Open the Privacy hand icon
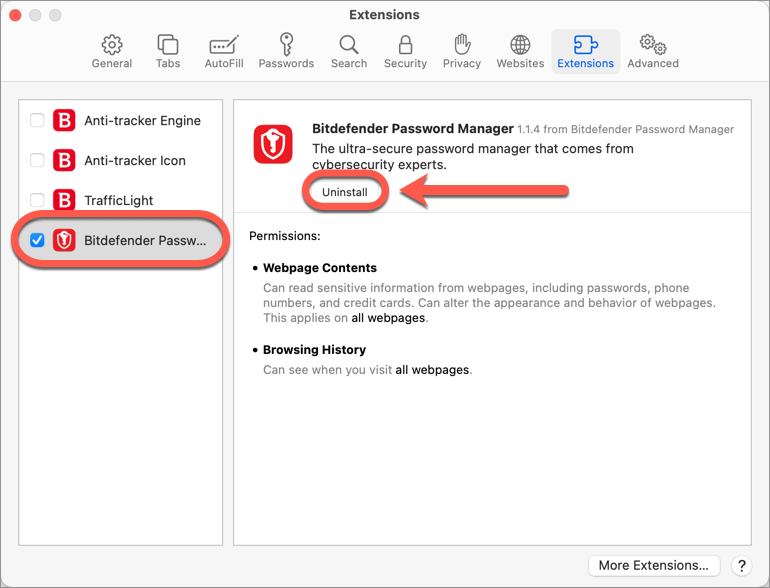Viewport: 770px width, 588px height. coord(462,44)
